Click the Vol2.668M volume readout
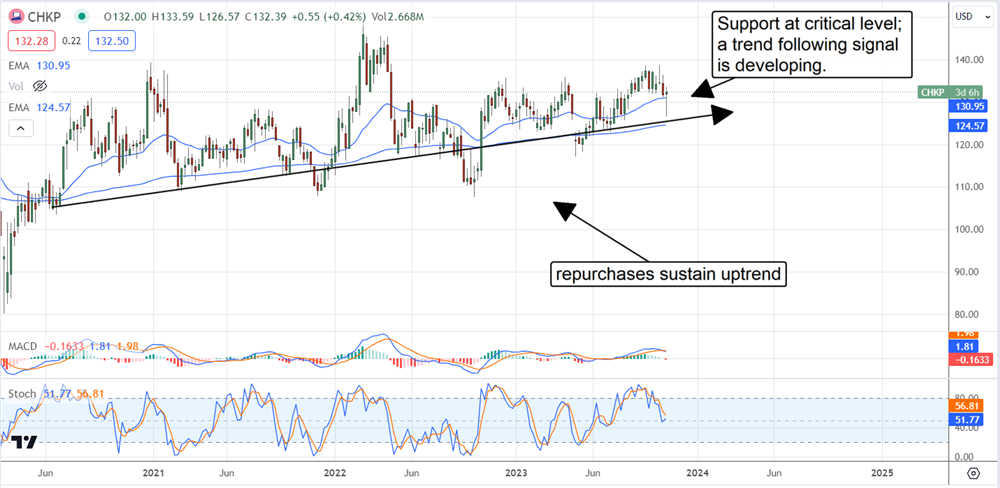Screen dimensions: 1000x488 [x=400, y=16]
